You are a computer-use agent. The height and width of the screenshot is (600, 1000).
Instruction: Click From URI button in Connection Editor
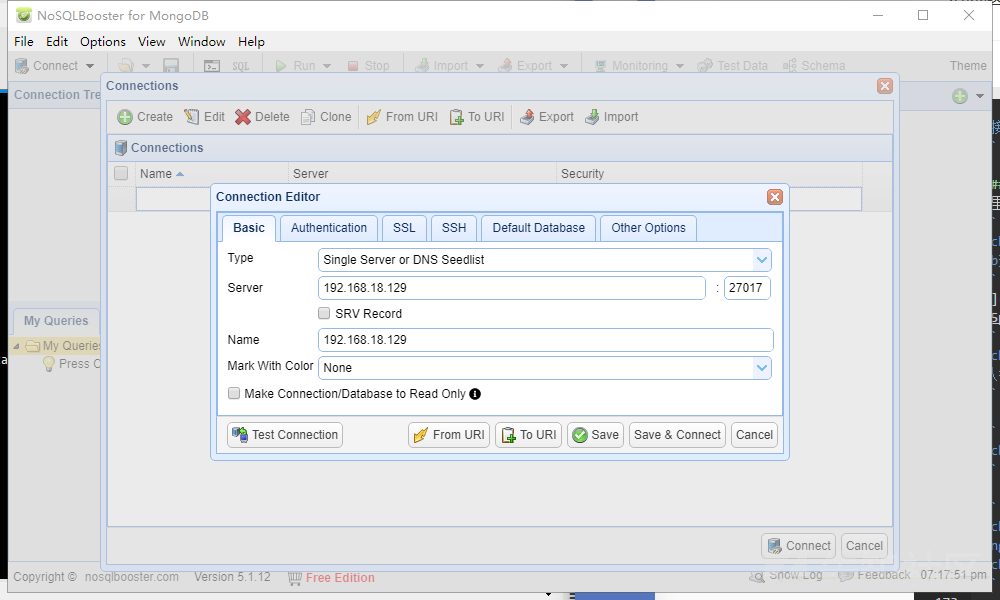(449, 435)
